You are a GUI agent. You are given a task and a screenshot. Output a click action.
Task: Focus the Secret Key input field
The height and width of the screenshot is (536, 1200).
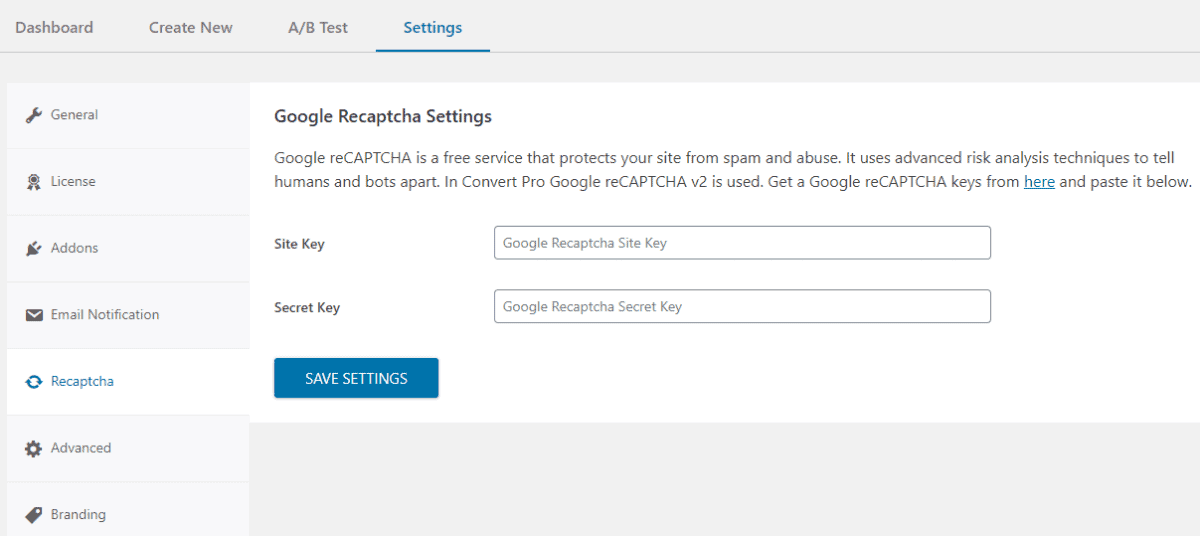[742, 306]
